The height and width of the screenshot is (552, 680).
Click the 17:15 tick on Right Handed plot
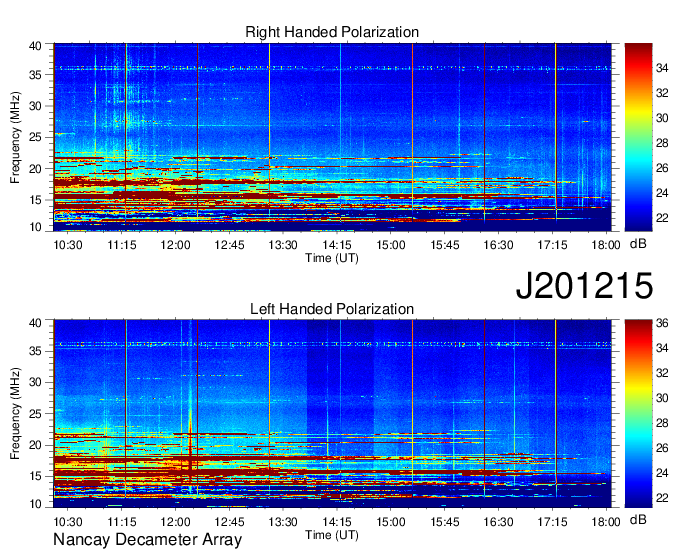pyautogui.click(x=552, y=245)
